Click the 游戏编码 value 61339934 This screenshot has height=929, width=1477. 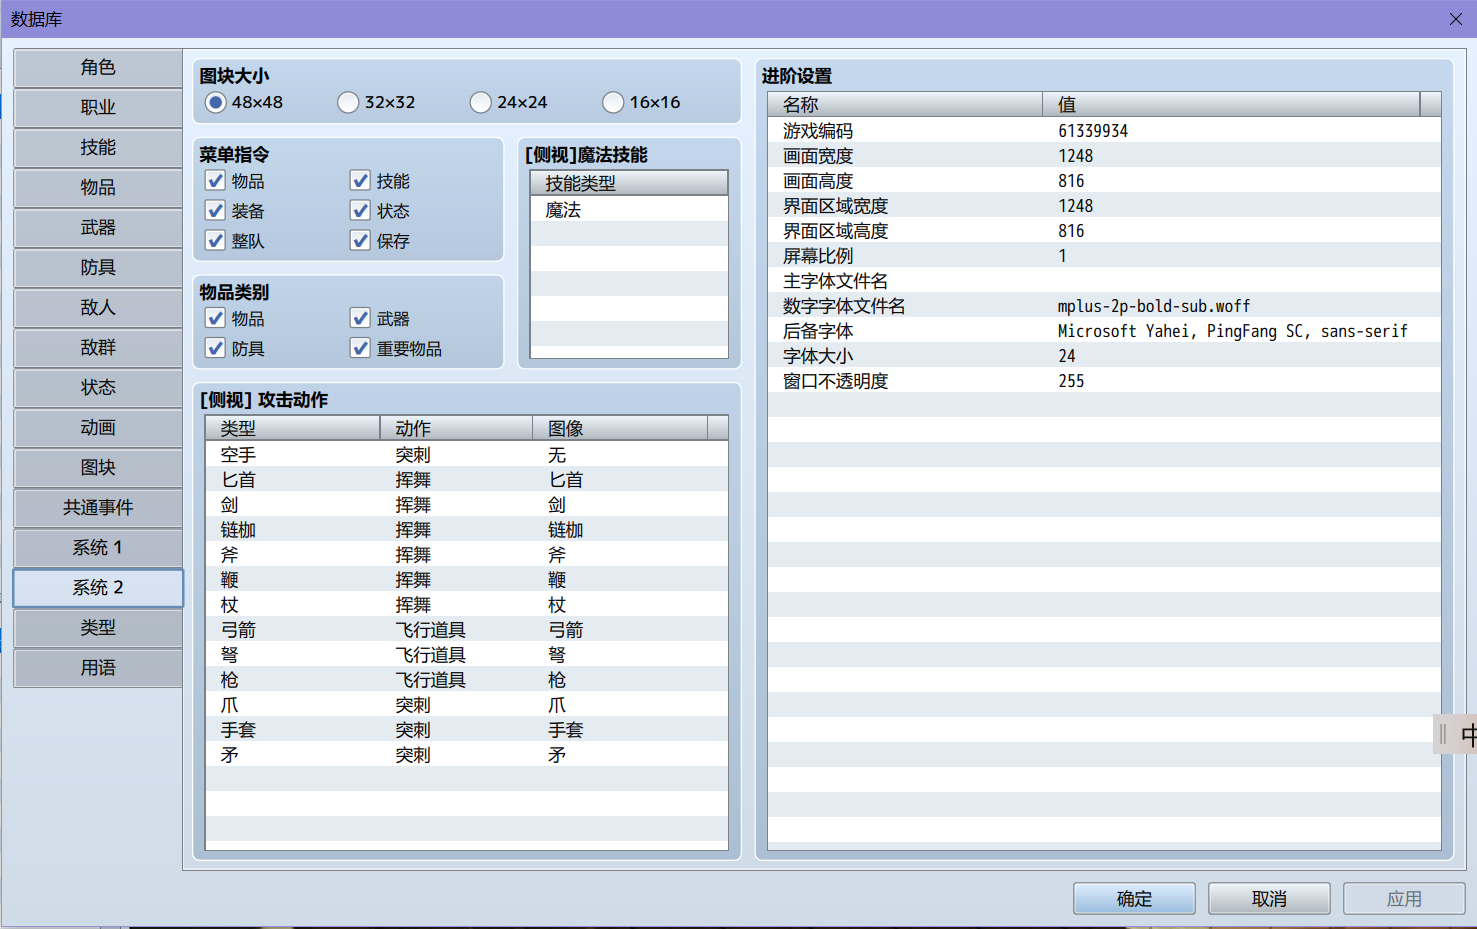coord(1093,131)
